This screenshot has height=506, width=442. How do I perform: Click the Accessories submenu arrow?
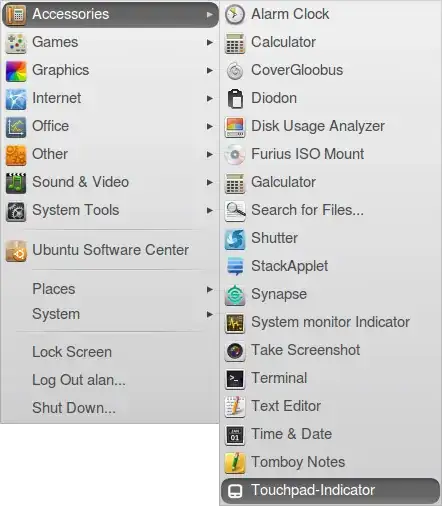(x=210, y=15)
